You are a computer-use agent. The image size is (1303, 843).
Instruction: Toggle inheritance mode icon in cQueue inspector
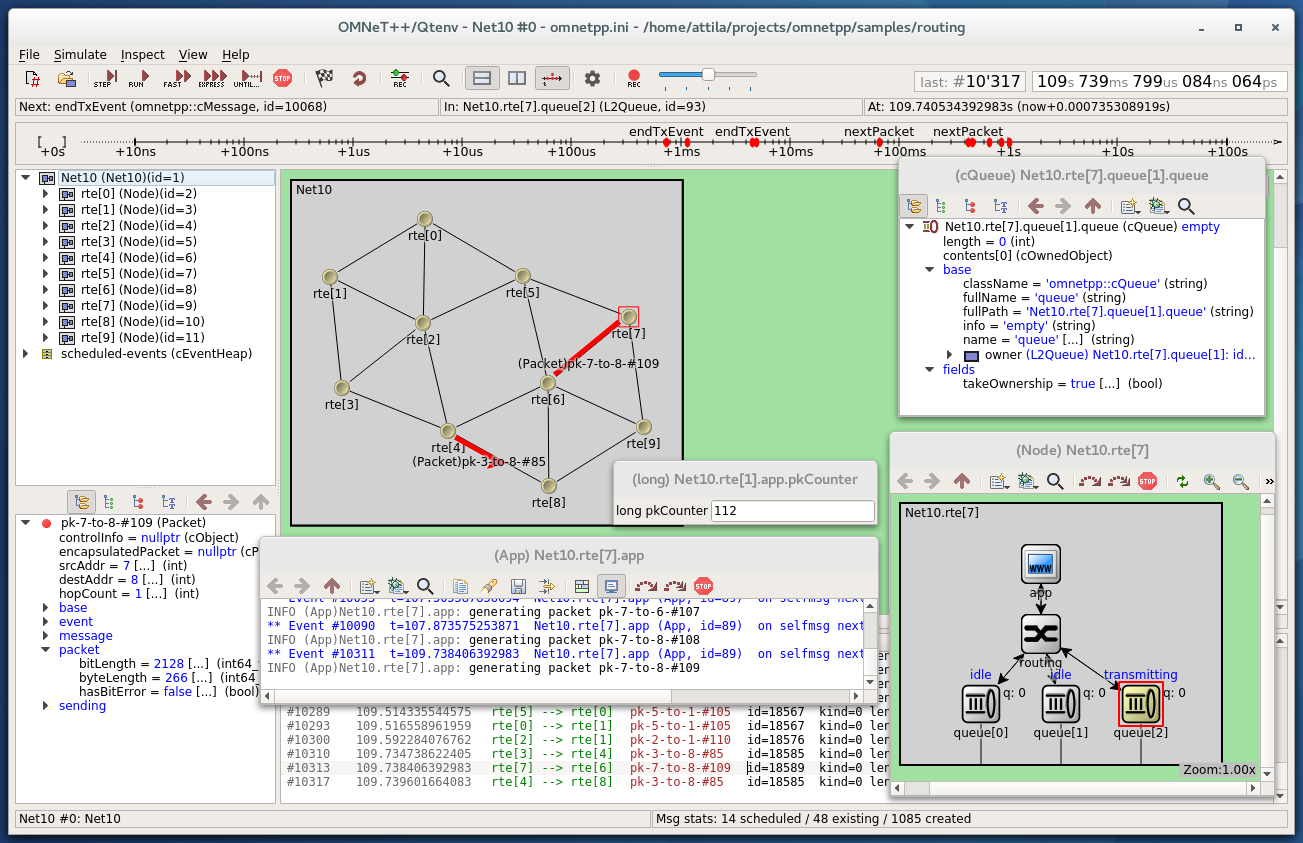pyautogui.click(x=1000, y=206)
